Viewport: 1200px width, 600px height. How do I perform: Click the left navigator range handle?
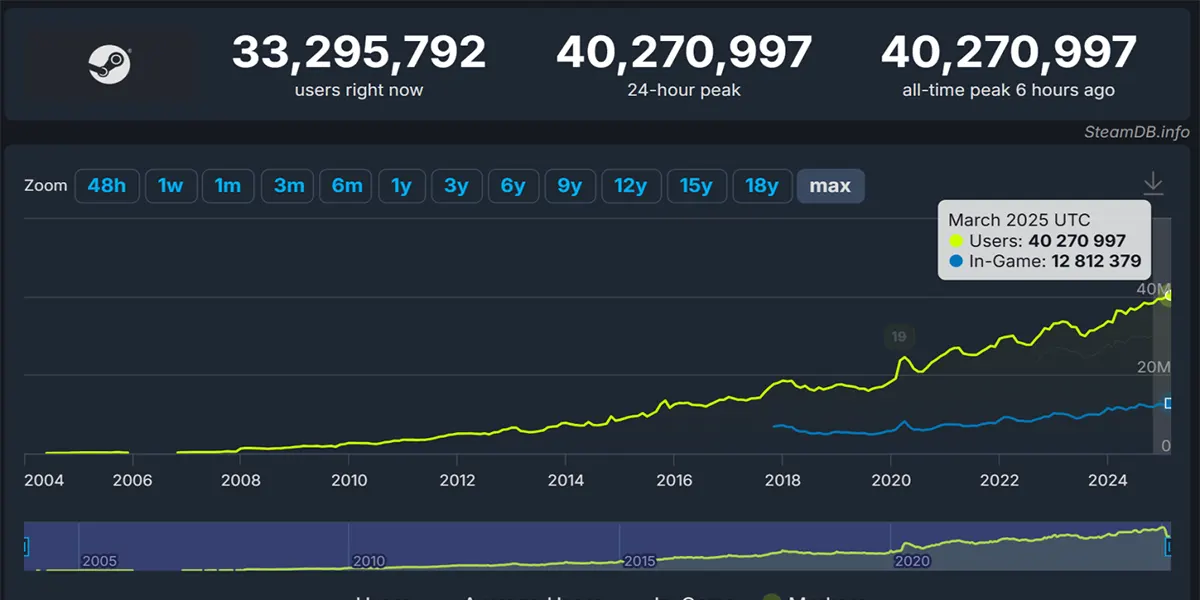tap(25, 546)
